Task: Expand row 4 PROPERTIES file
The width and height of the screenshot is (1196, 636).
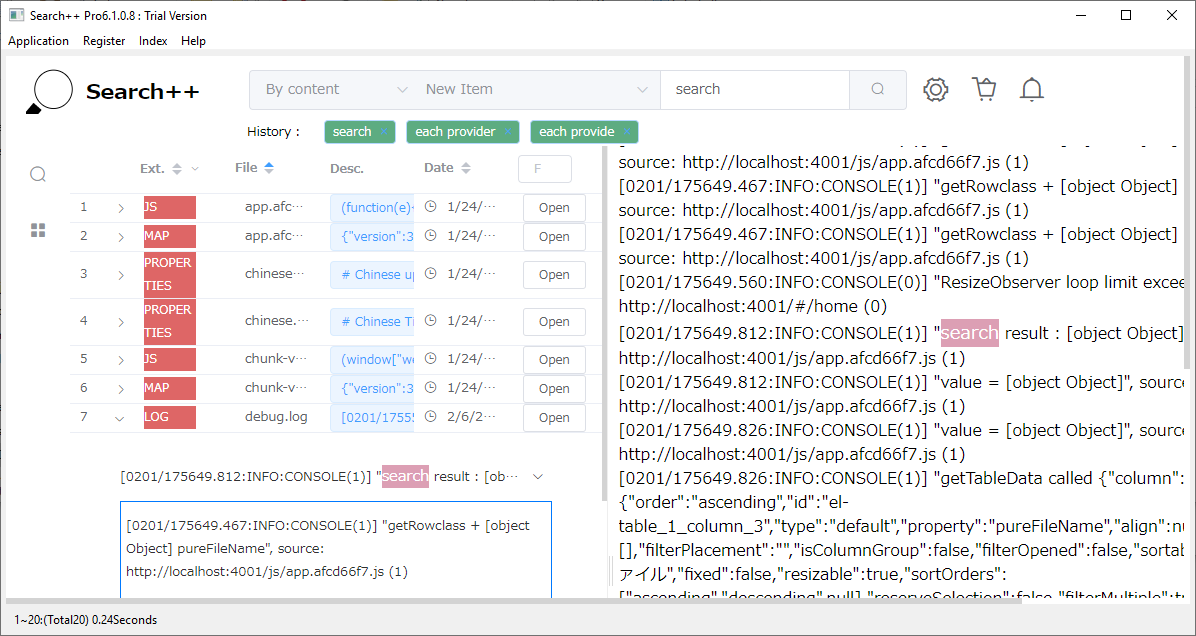Action: click(x=121, y=323)
